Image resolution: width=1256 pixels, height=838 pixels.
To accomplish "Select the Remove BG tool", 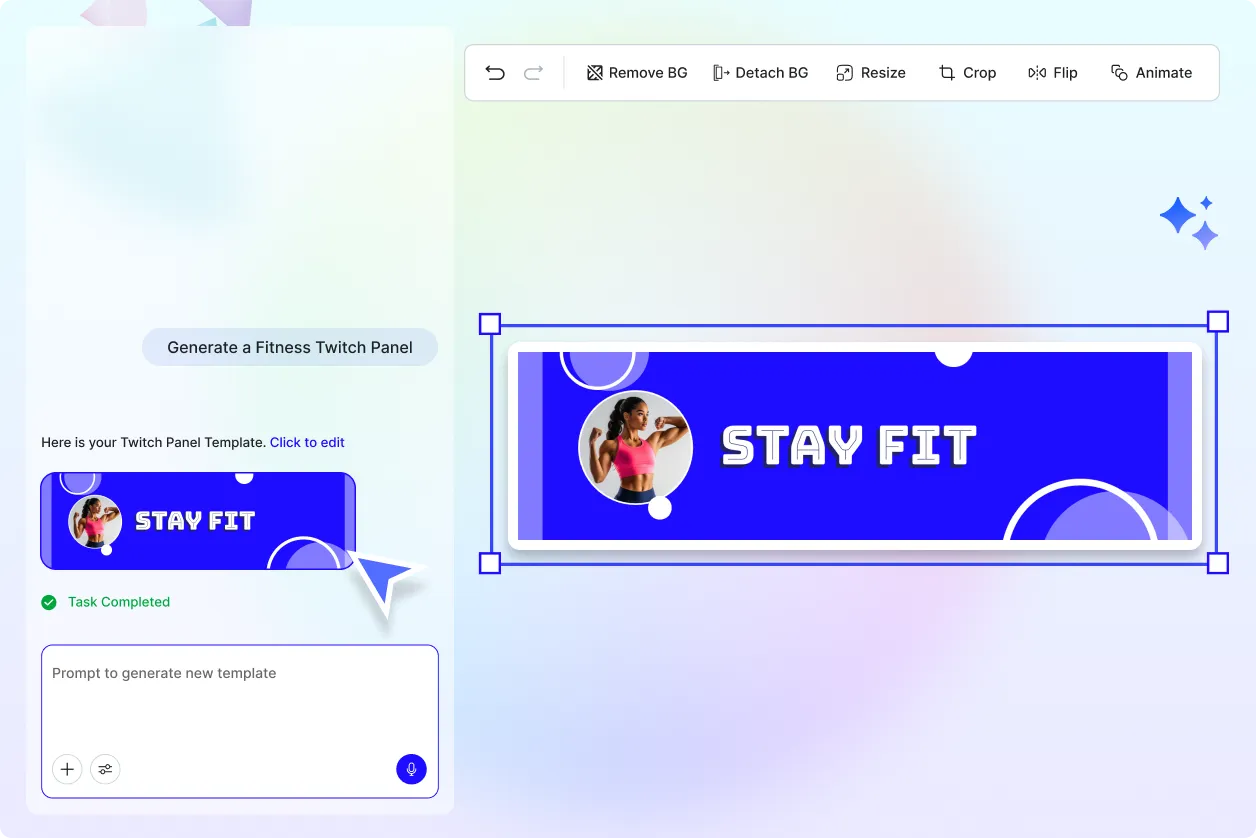I will 637,72.
